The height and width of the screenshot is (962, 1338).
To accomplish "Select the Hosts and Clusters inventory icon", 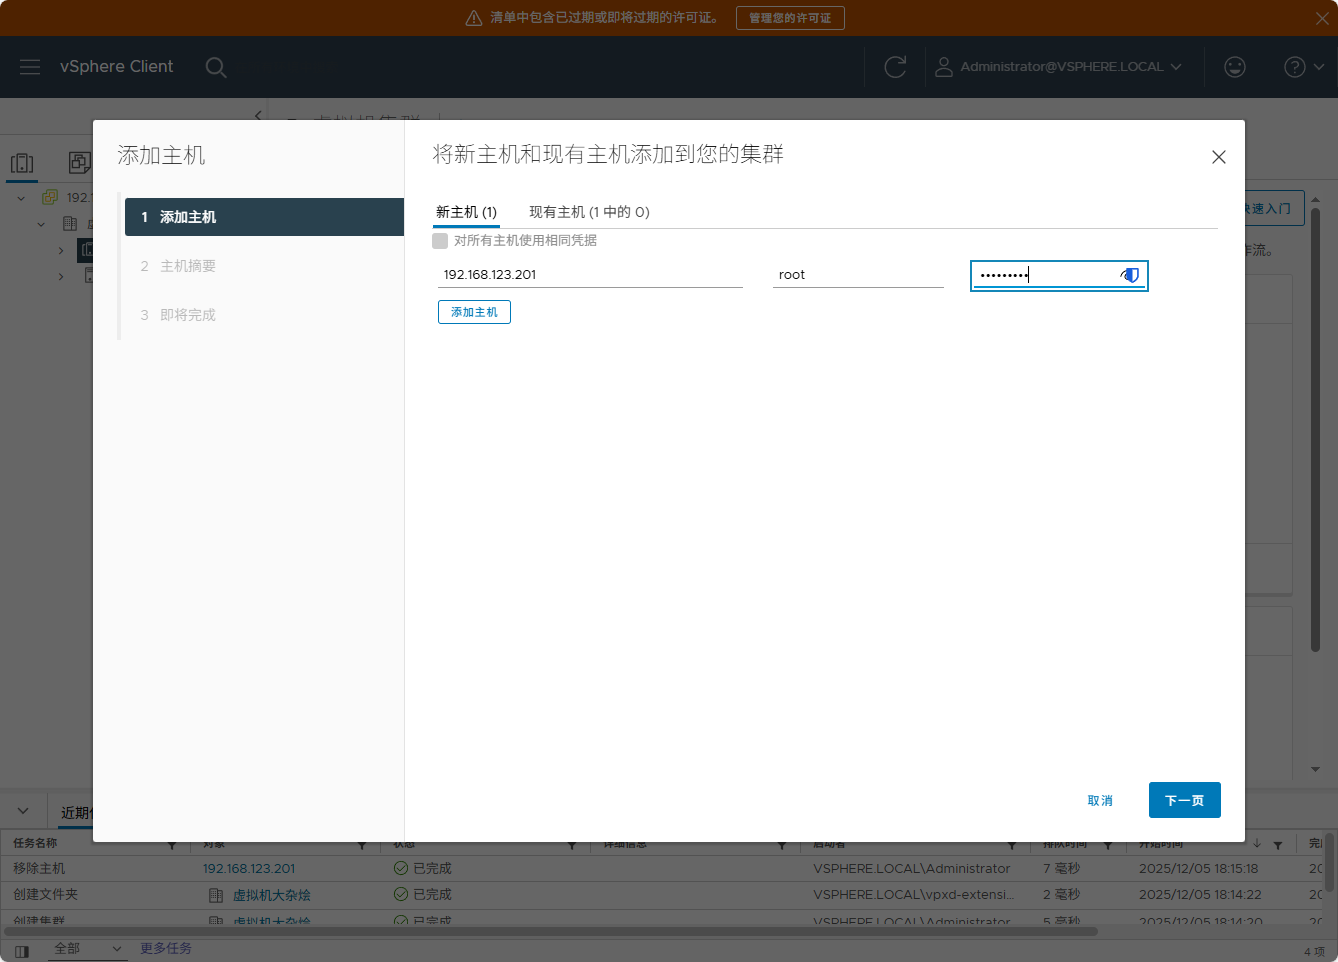I will click(22, 163).
